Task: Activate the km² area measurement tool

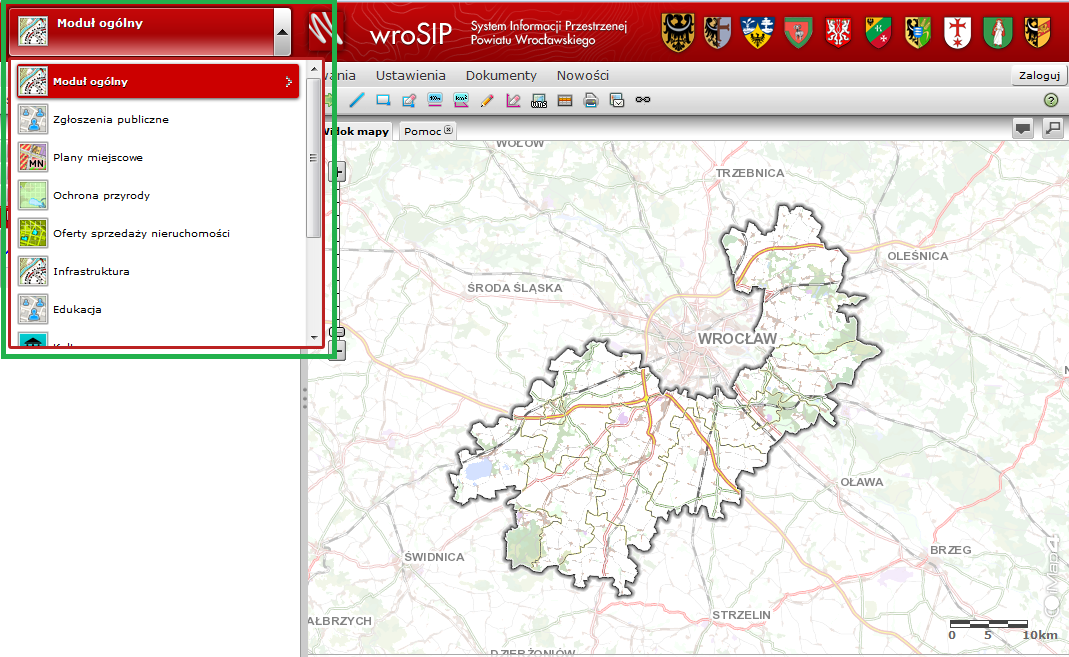Action: click(x=462, y=100)
